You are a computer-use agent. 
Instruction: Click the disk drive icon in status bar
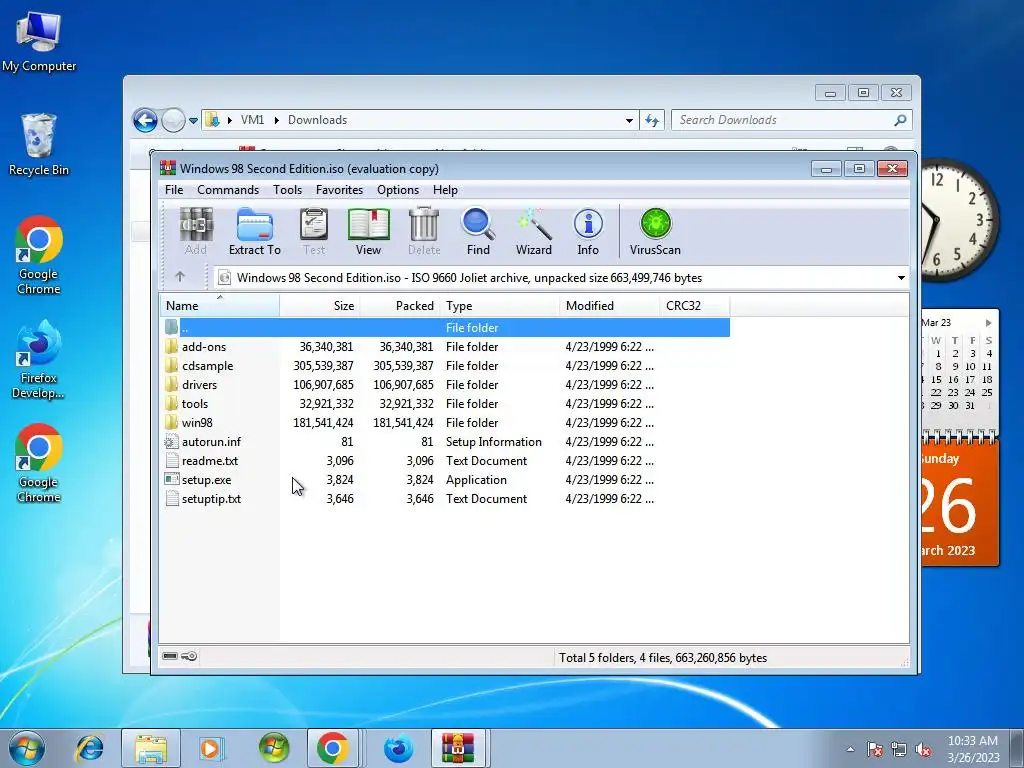170,656
